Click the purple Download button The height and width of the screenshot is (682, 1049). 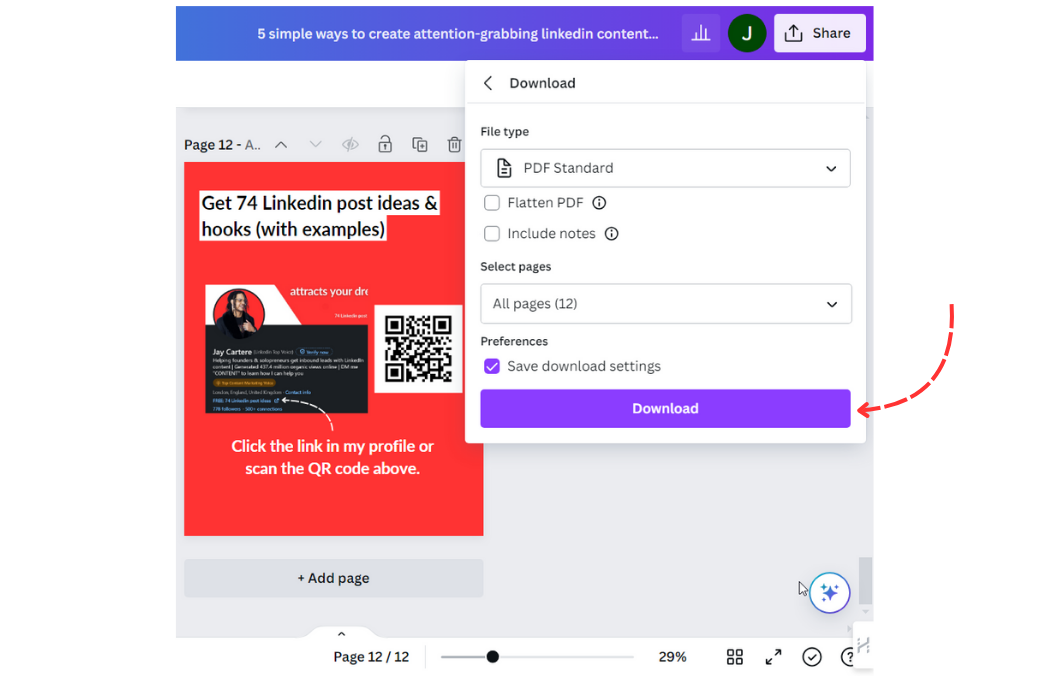click(665, 408)
